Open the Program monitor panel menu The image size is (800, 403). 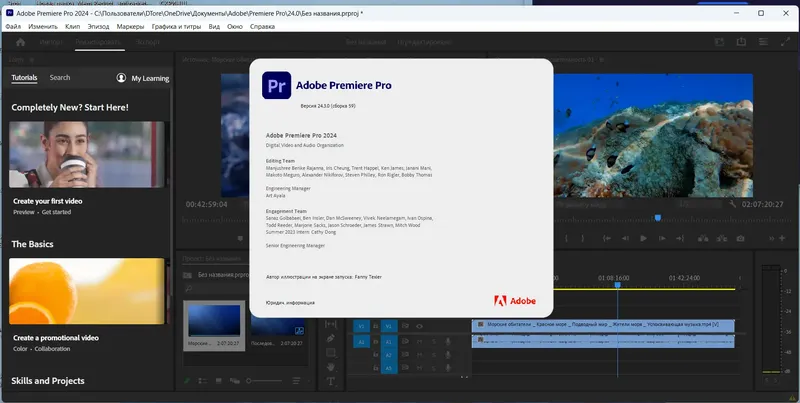point(602,60)
